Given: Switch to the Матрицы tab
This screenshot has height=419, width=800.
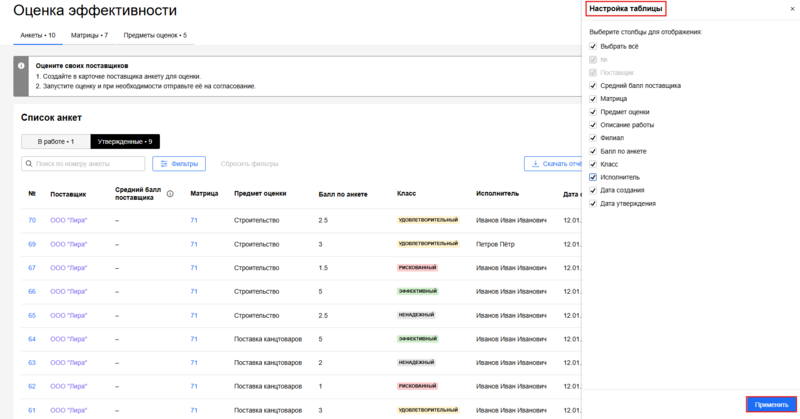Looking at the screenshot, I should click(x=89, y=35).
